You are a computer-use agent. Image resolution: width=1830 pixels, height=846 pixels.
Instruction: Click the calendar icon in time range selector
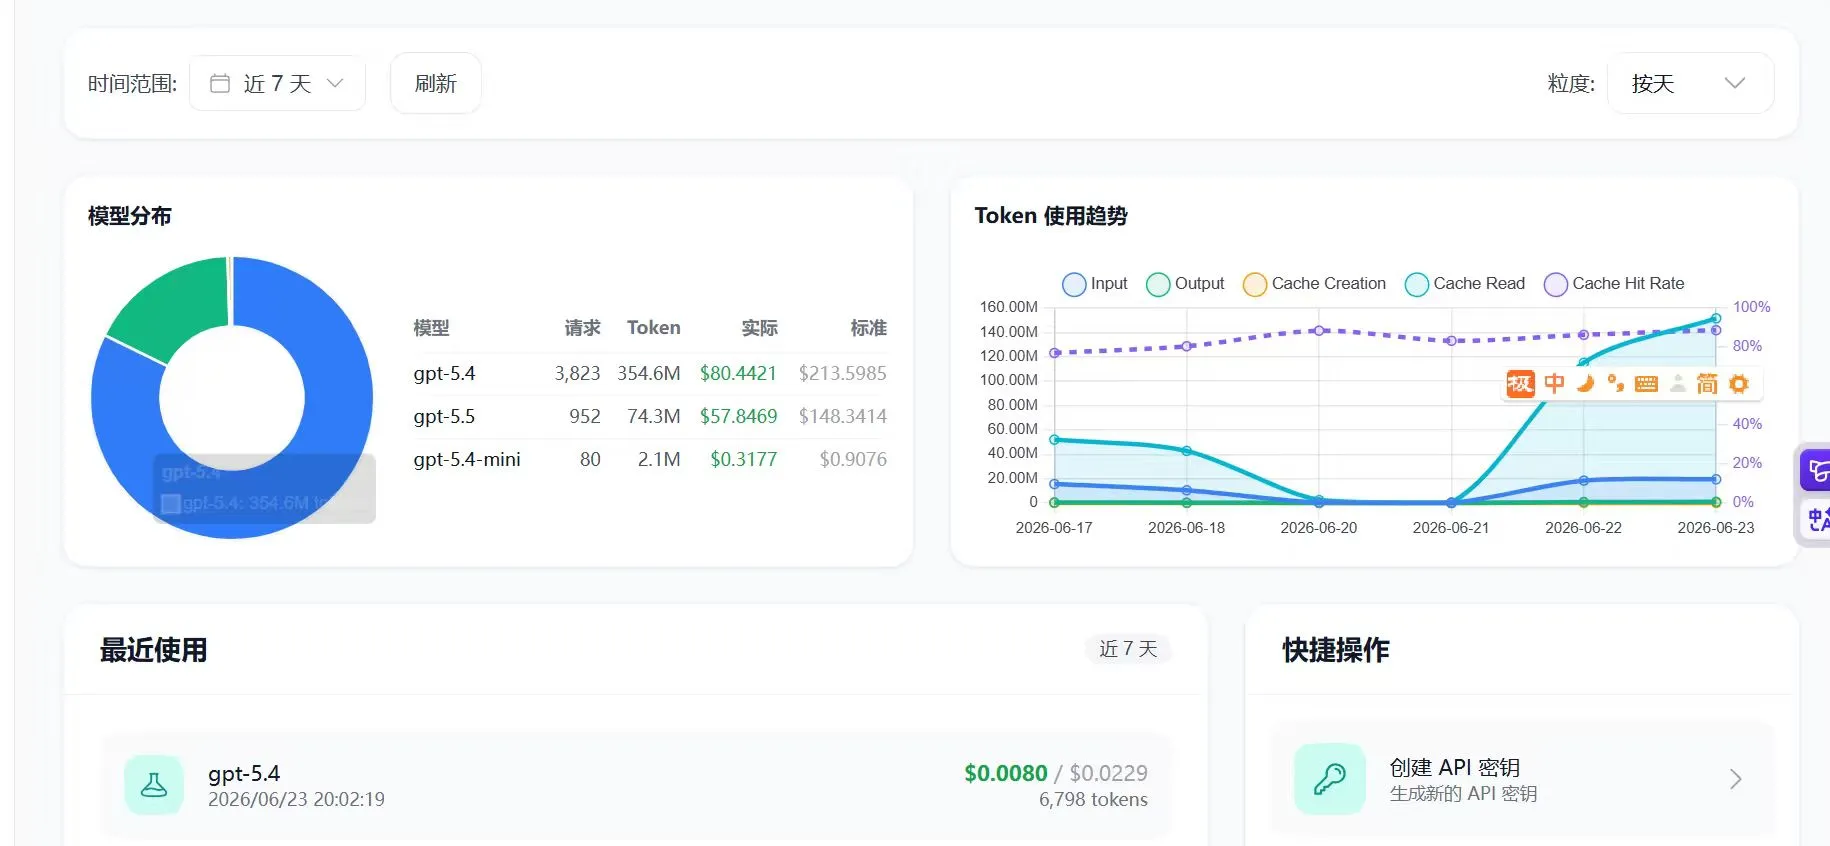click(x=220, y=83)
